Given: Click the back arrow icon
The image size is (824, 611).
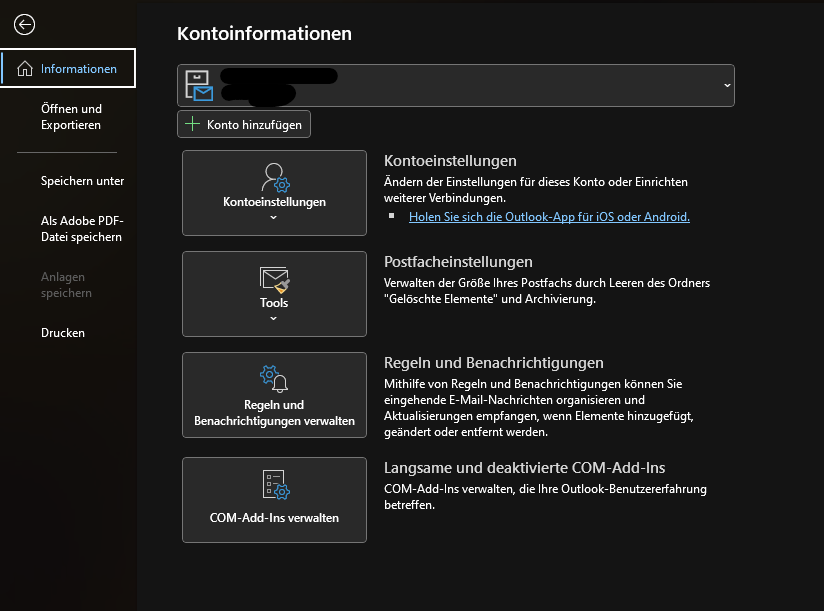Looking at the screenshot, I should coord(24,25).
